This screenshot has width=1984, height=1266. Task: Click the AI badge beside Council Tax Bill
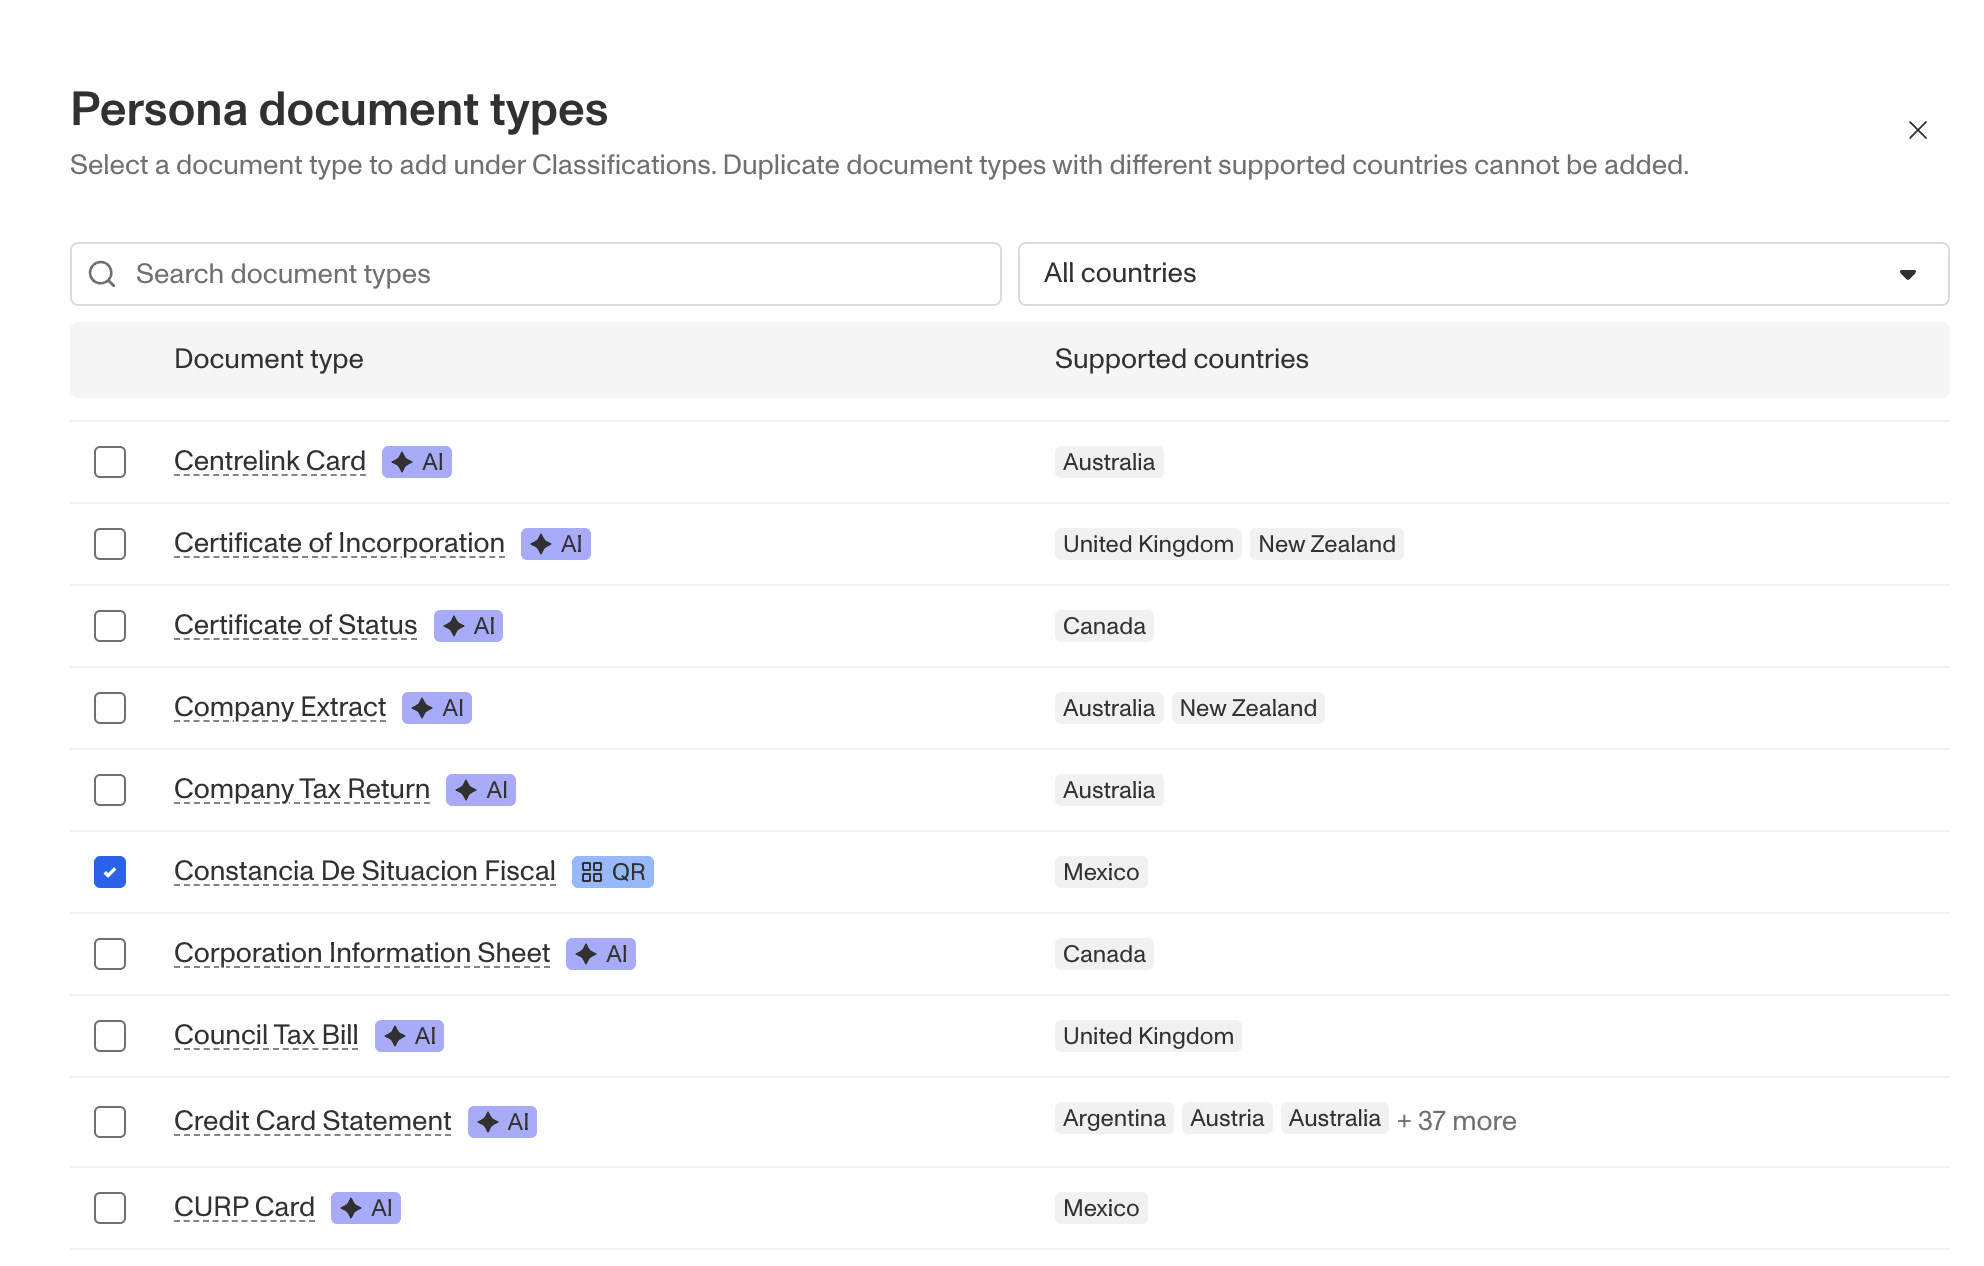[410, 1036]
